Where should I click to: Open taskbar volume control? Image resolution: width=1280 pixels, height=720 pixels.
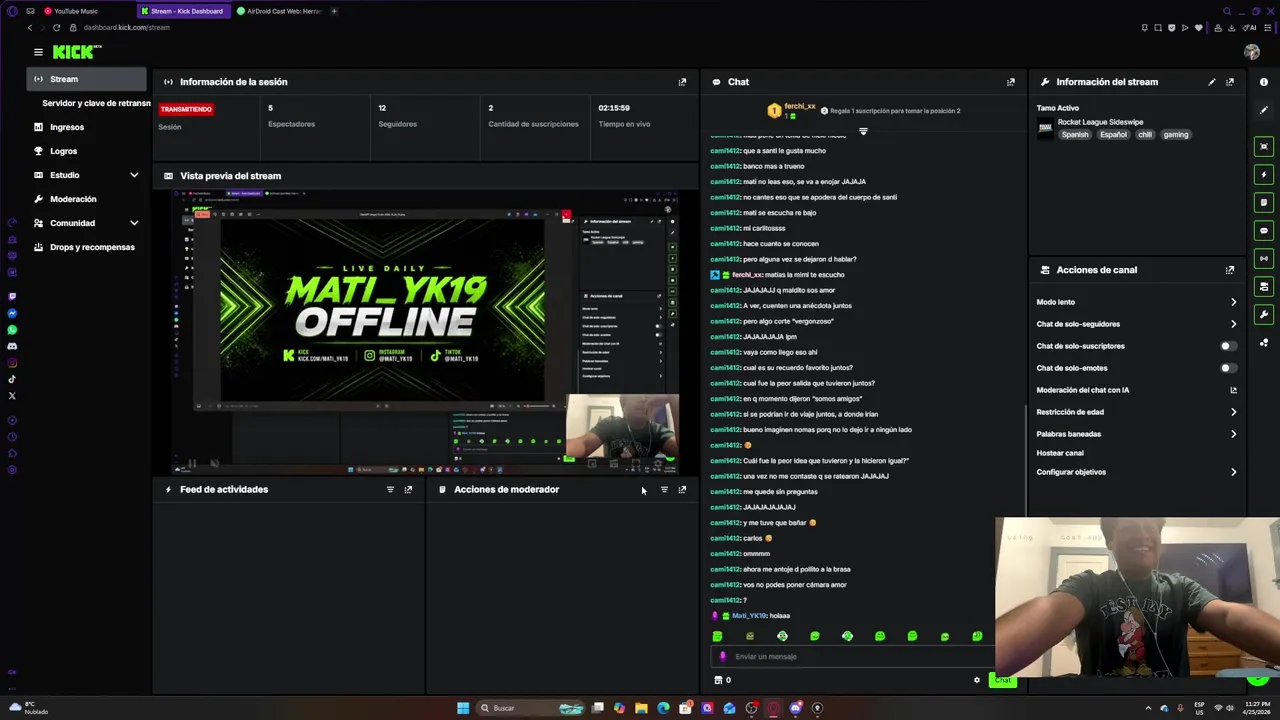(x=1230, y=708)
